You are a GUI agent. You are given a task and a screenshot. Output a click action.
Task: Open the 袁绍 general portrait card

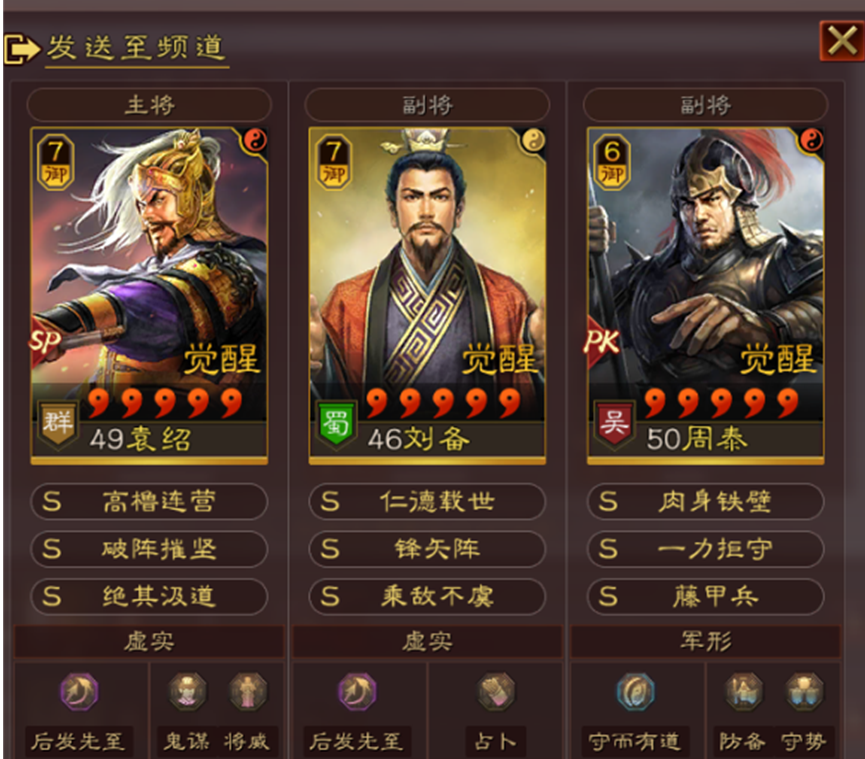[x=149, y=296]
